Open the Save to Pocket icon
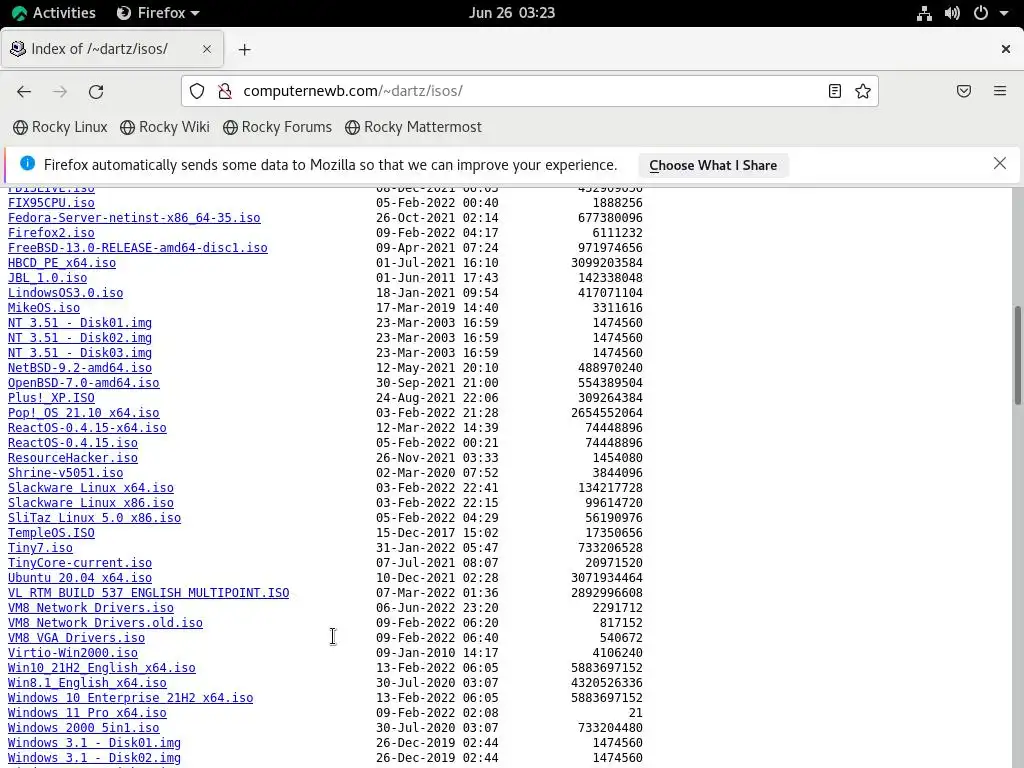The width and height of the screenshot is (1024, 768). coord(964,91)
